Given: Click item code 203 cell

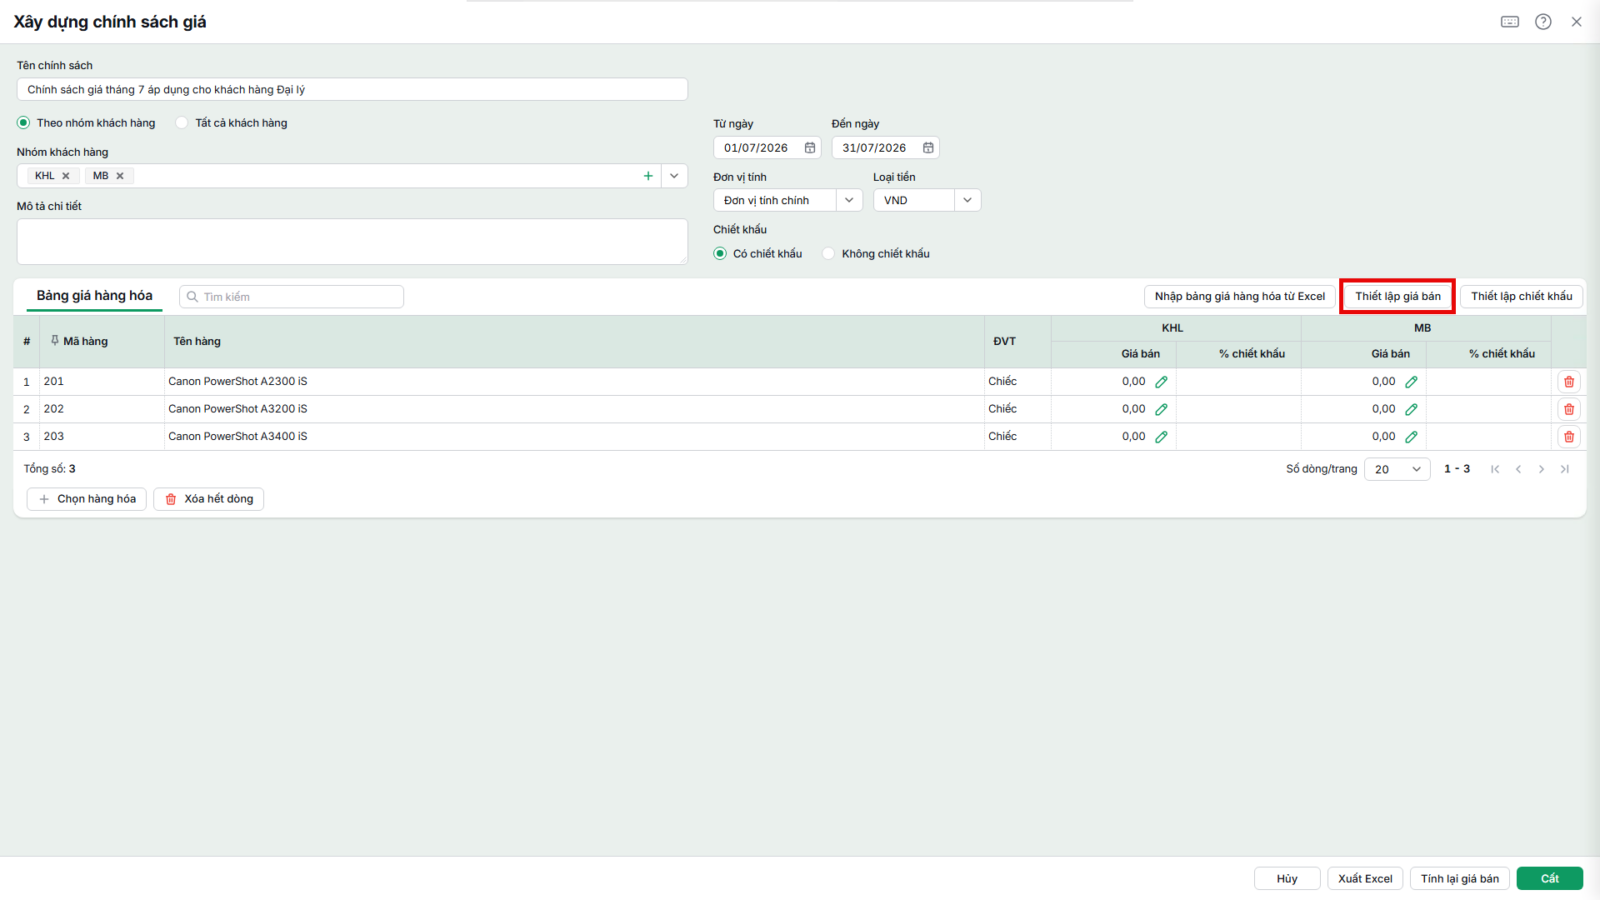Looking at the screenshot, I should 101,437.
